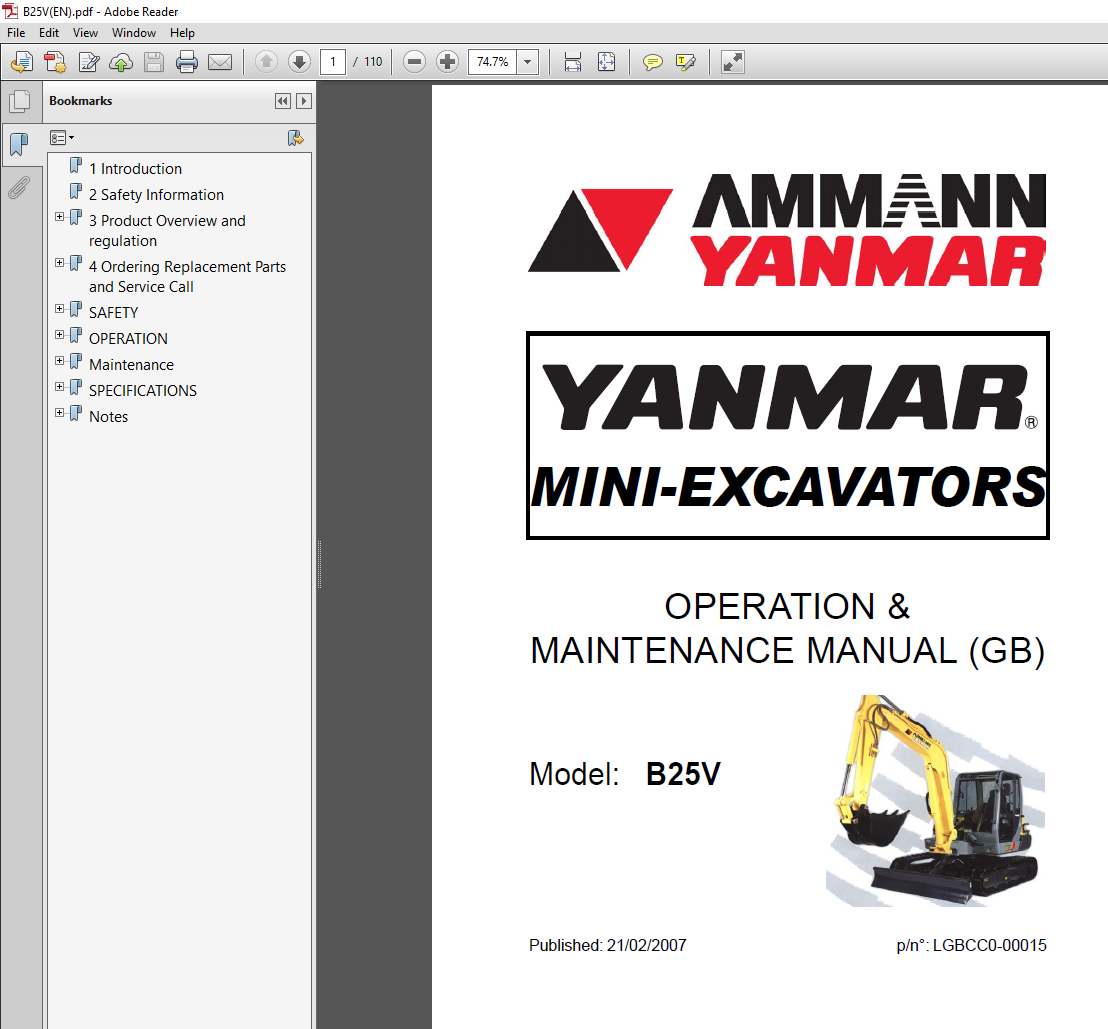Select the SPECIFICATIONS bookmark label
Viewport: 1108px width, 1029px height.
143,391
